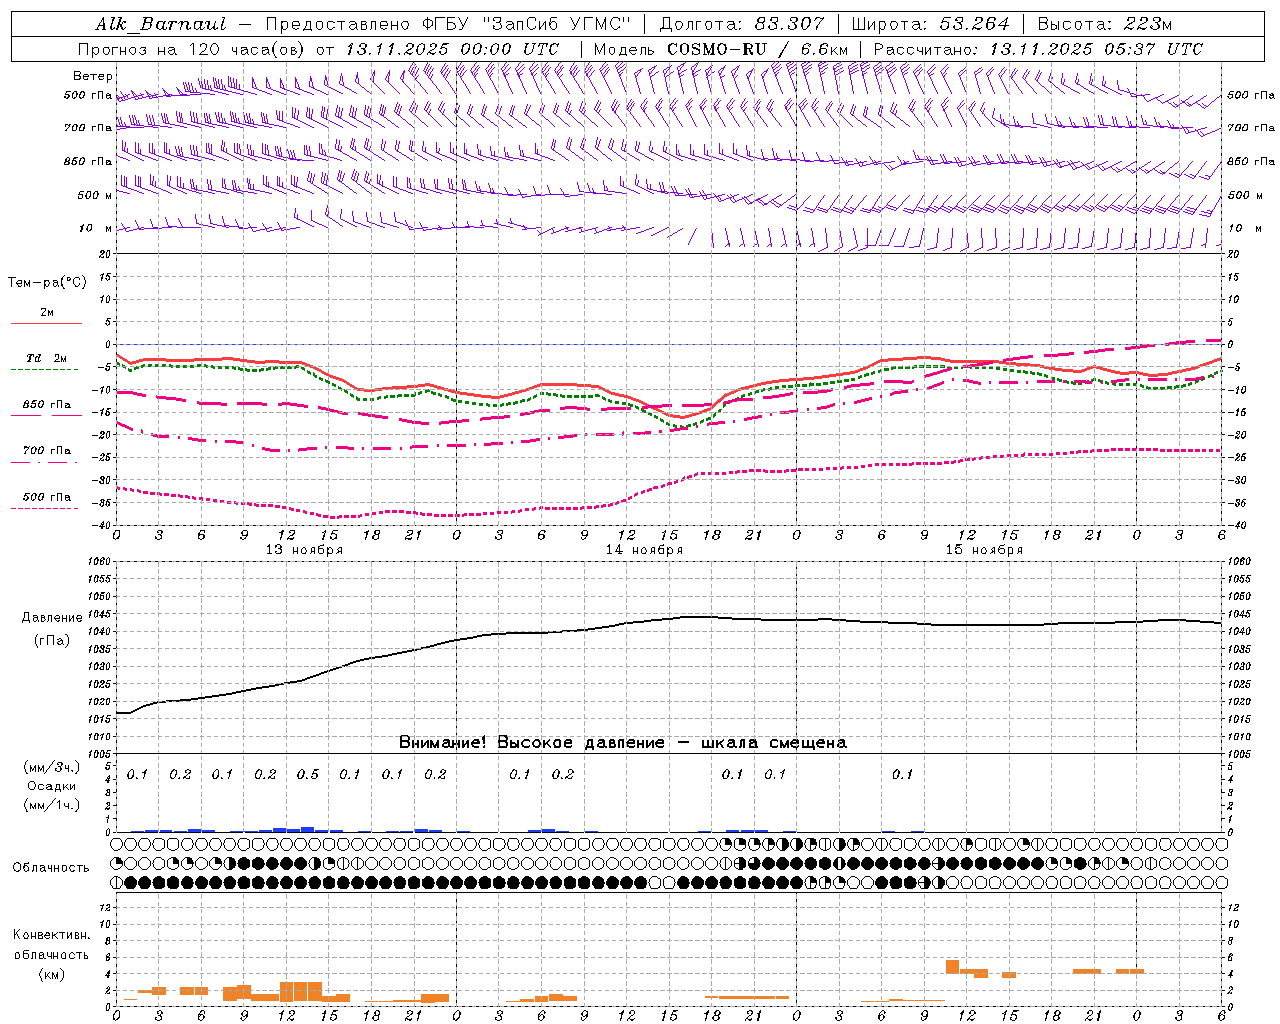
Task: Click the Тем-ра(°C) axis label
Action: pyautogui.click(x=47, y=283)
